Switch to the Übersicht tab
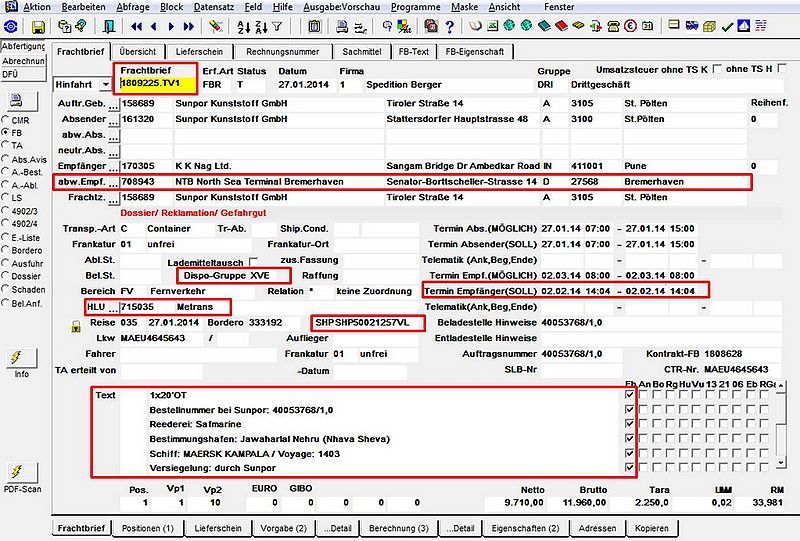Image resolution: width=800 pixels, height=541 pixels. (x=138, y=52)
